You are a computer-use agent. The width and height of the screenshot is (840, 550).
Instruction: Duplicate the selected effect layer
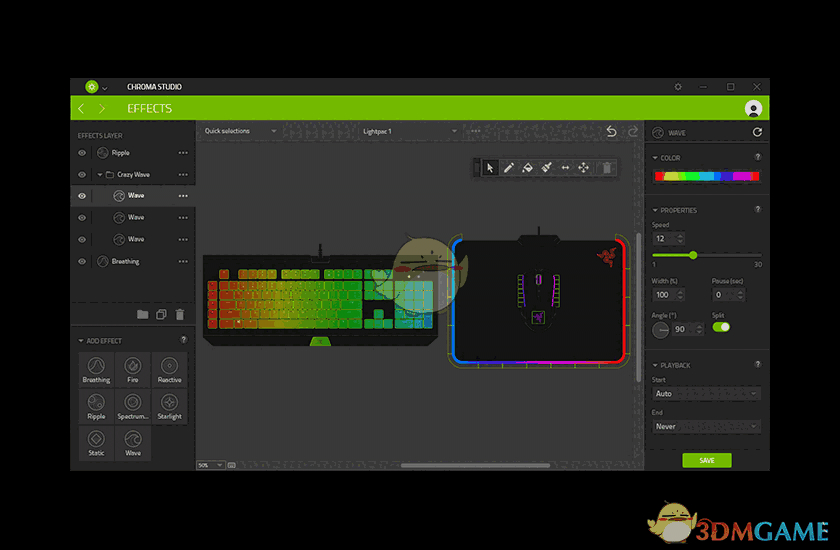161,314
